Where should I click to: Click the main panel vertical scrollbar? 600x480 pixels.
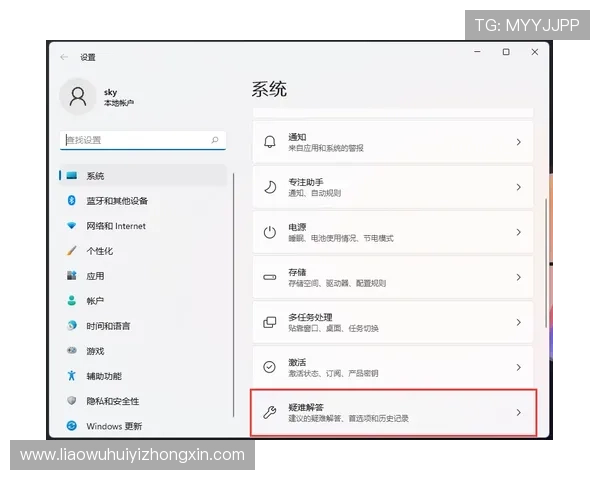point(546,263)
